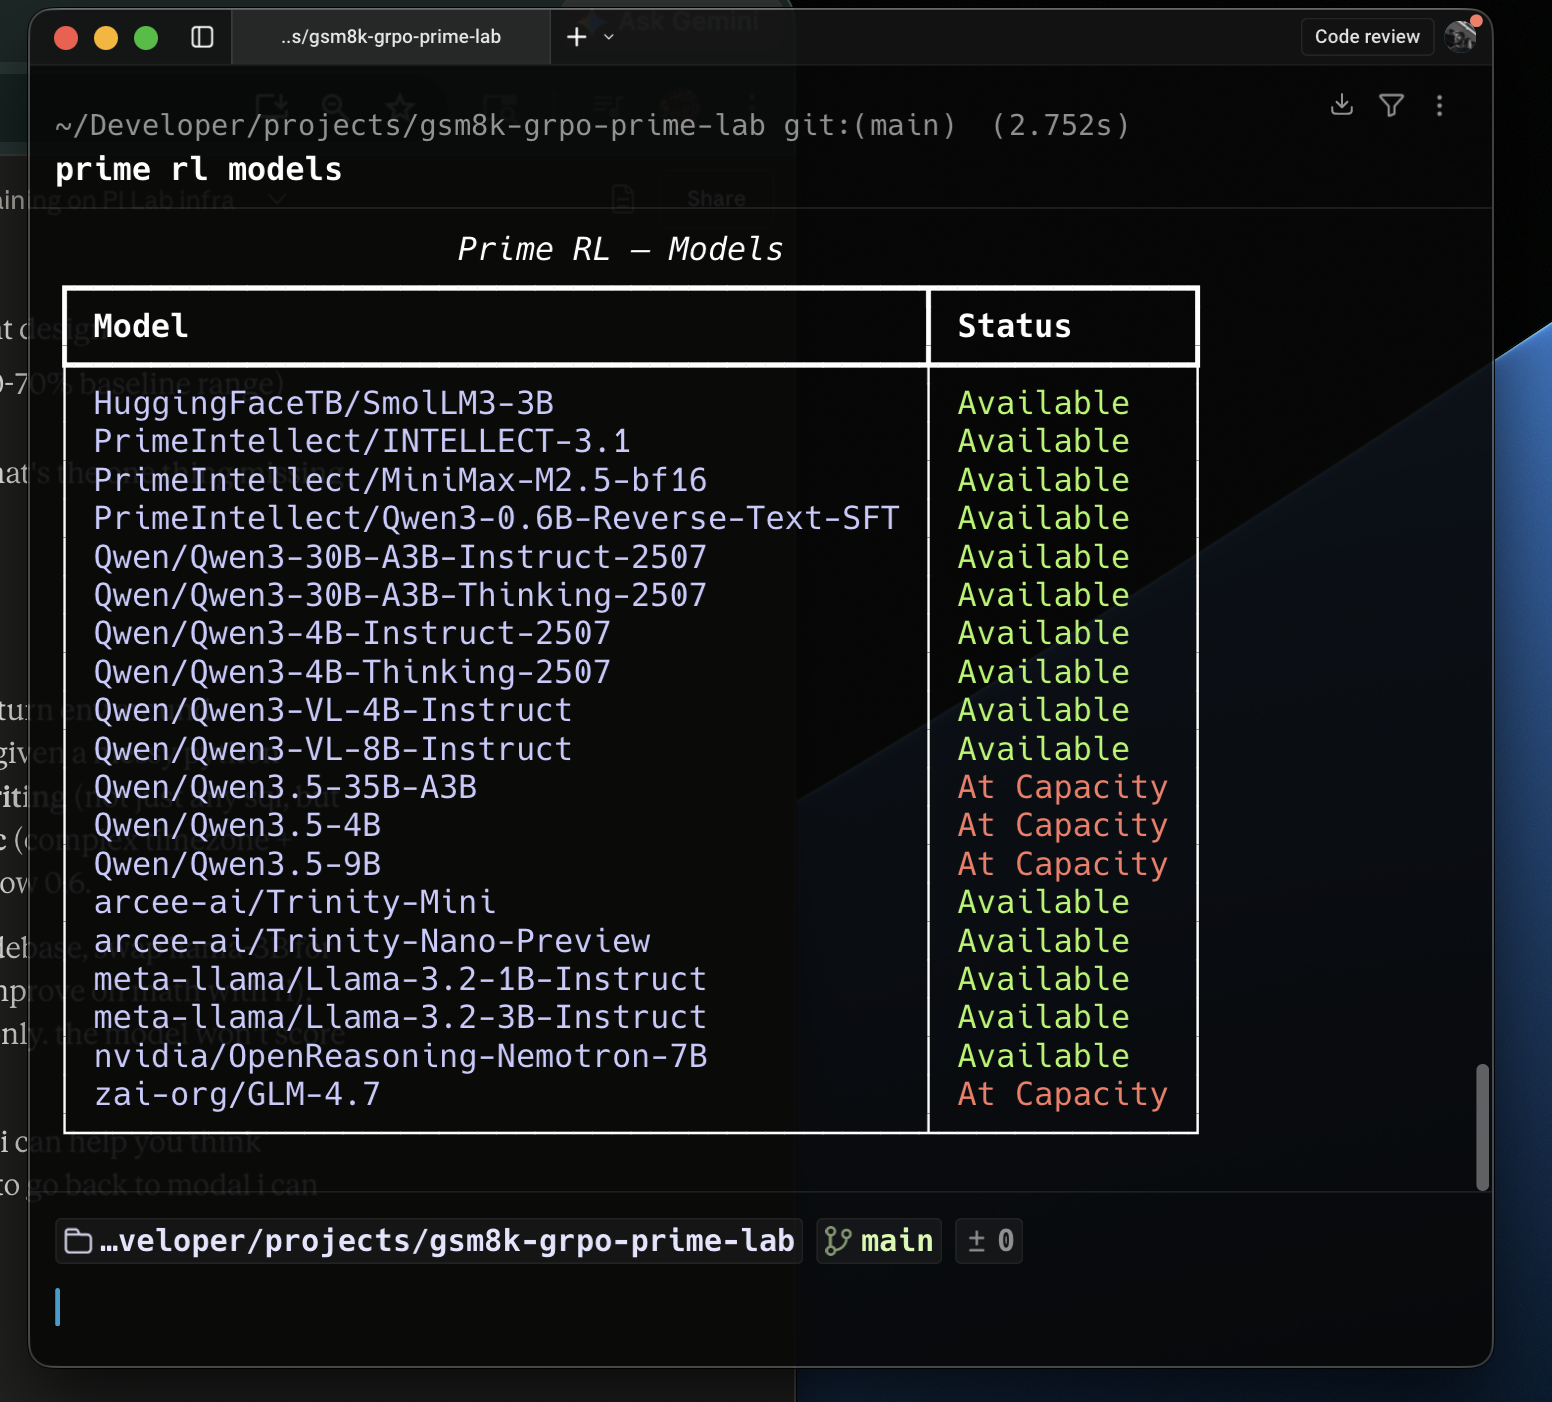Open the Code review panel
This screenshot has height=1402, width=1552.
[1366, 37]
